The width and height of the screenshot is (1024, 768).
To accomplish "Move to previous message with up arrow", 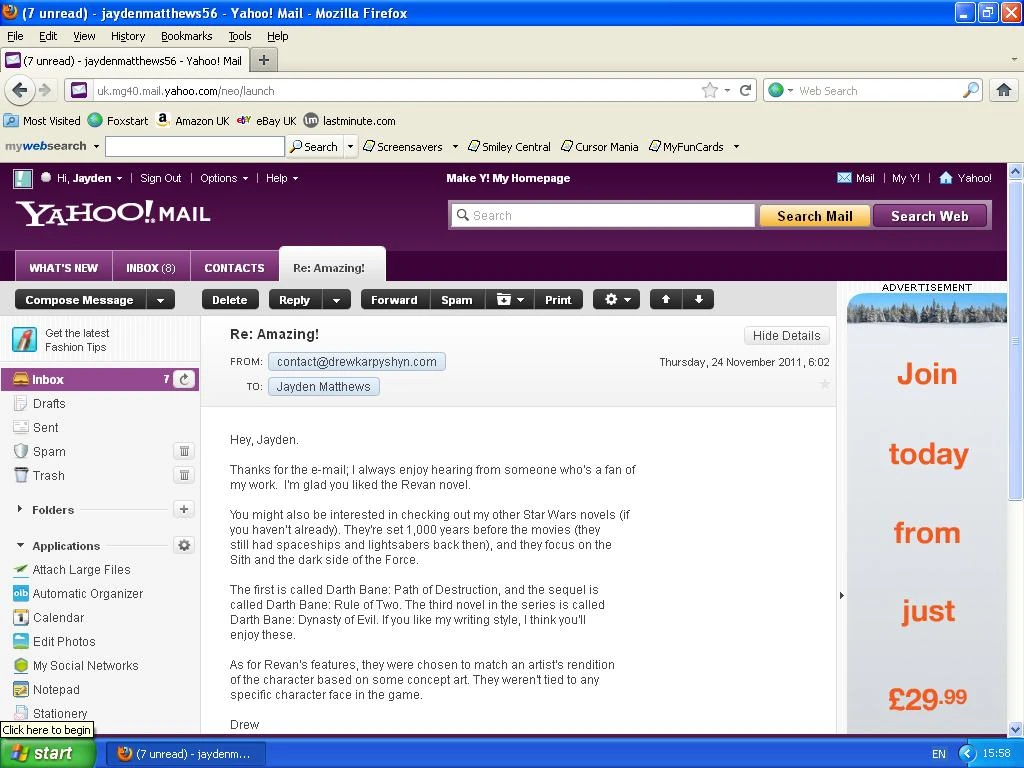I will [x=666, y=300].
